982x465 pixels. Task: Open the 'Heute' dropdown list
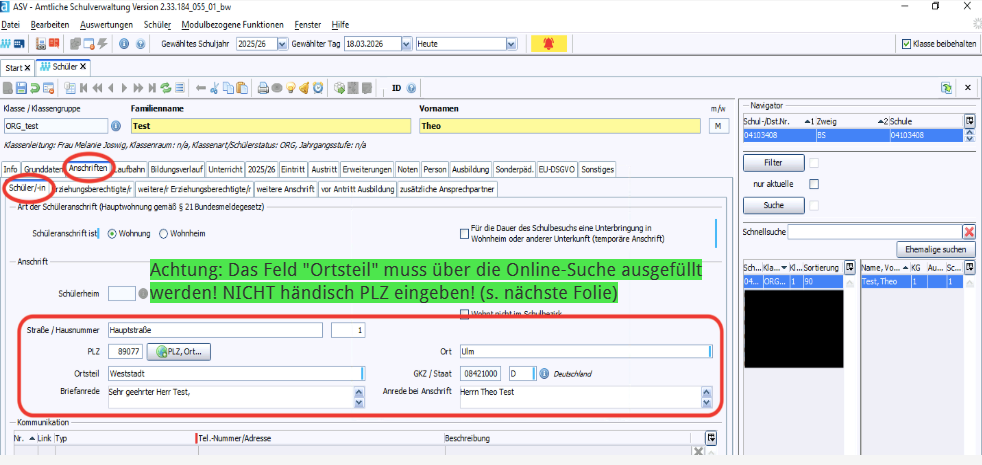(x=512, y=44)
